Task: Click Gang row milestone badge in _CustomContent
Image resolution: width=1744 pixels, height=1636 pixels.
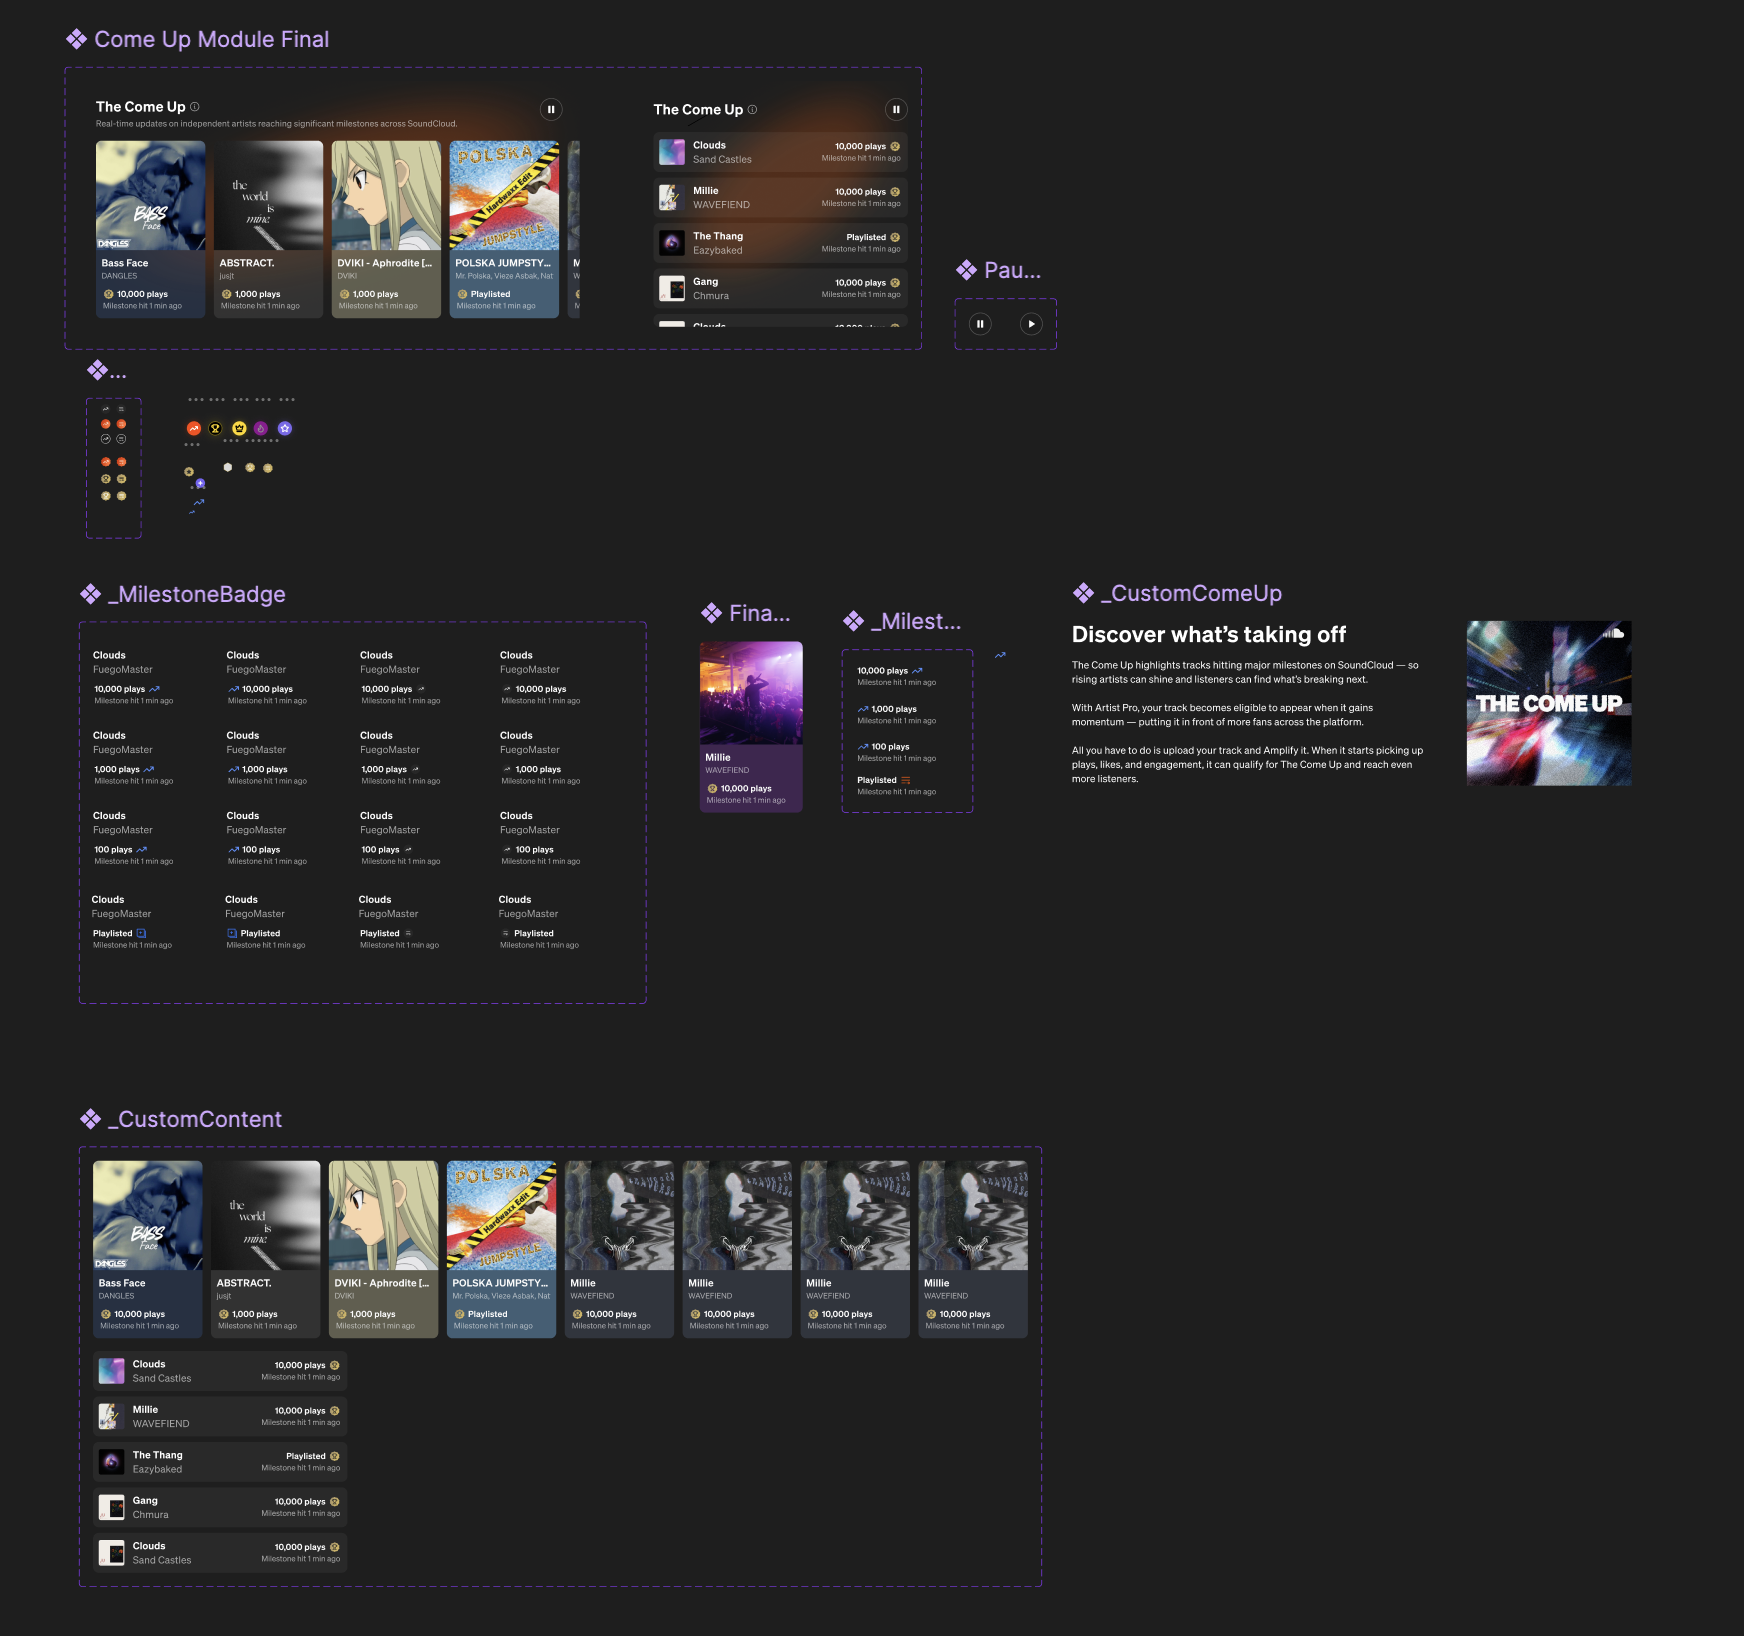Action: coord(334,1502)
